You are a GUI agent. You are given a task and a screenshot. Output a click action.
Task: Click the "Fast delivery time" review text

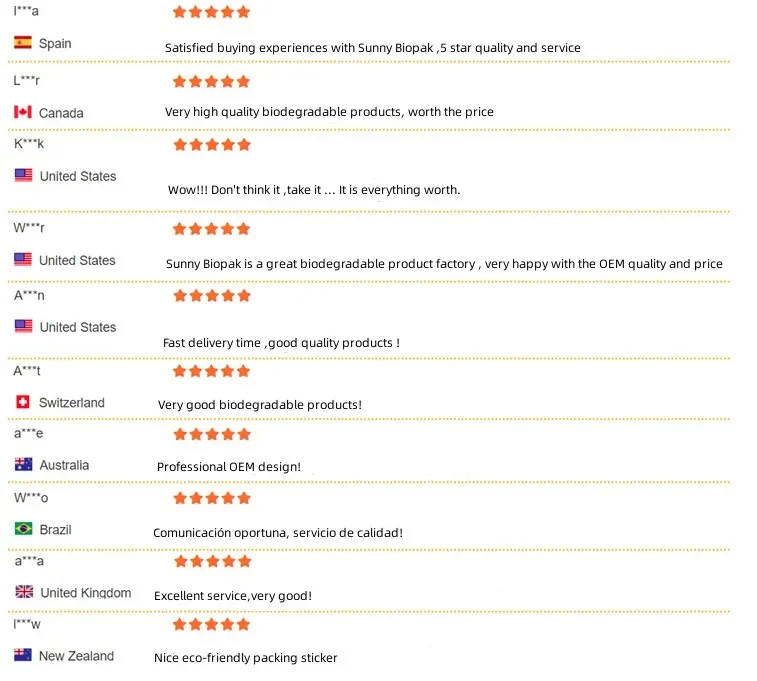(281, 343)
